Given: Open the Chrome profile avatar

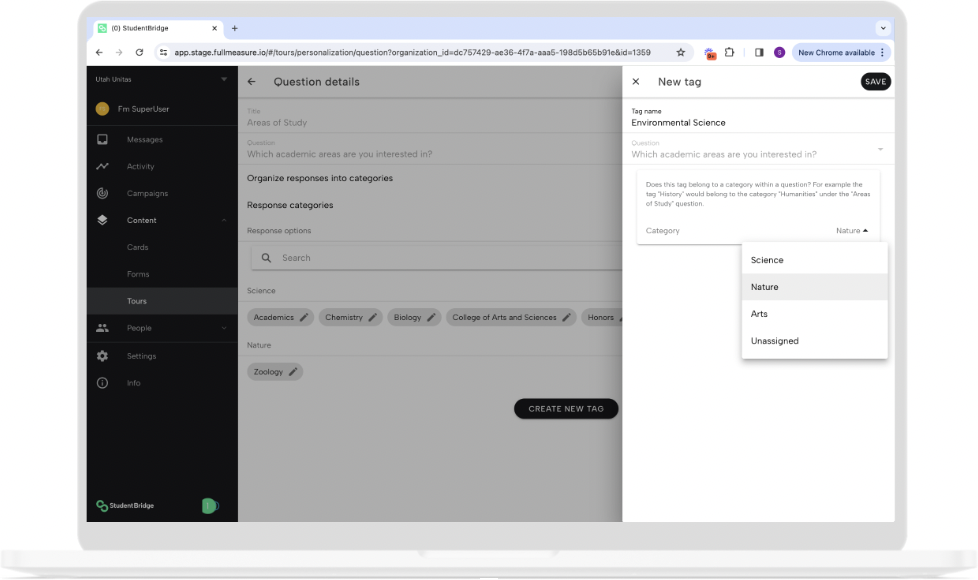Looking at the screenshot, I should (x=779, y=52).
